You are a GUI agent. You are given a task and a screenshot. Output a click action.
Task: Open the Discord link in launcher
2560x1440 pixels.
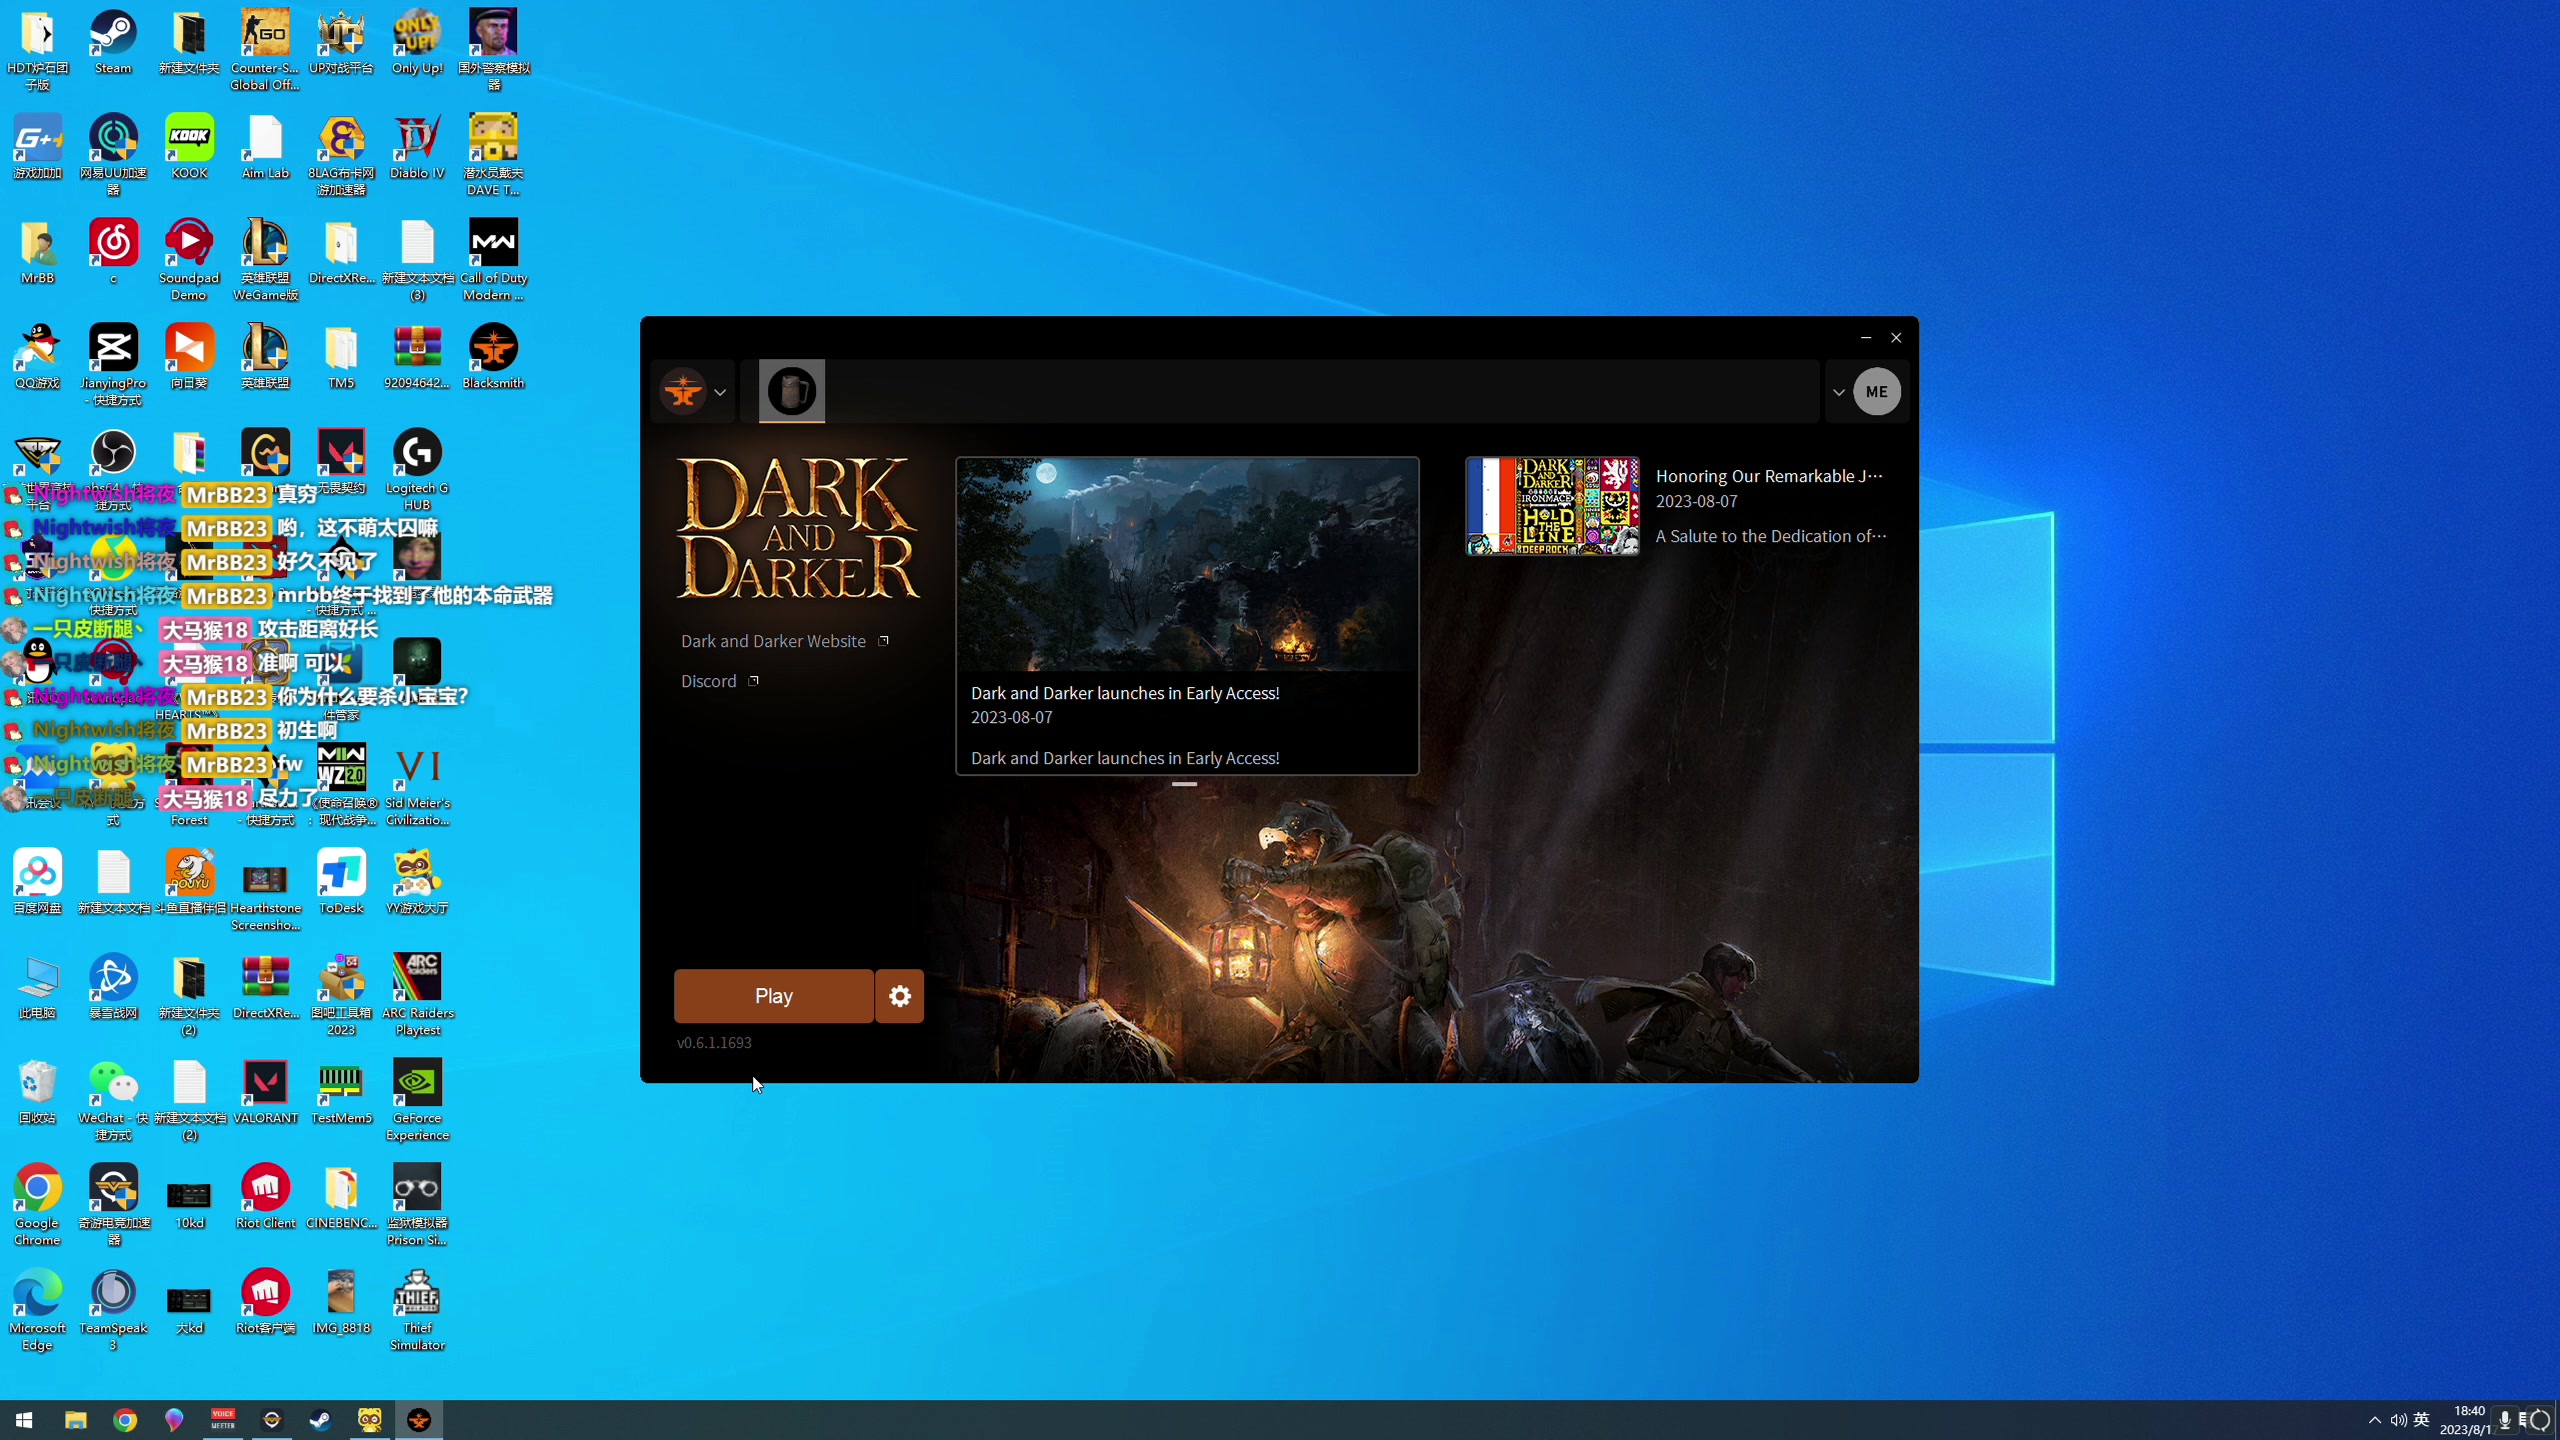coord(720,681)
